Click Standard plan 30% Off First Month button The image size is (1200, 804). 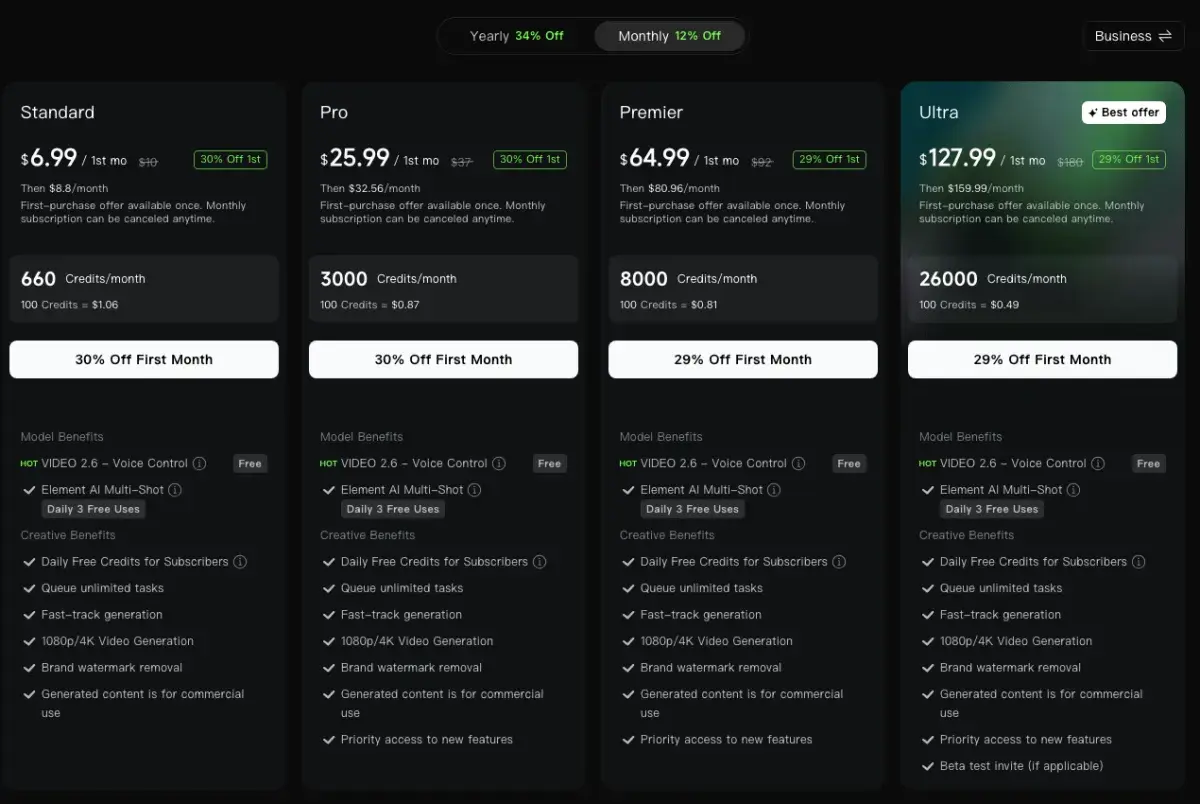(x=144, y=359)
